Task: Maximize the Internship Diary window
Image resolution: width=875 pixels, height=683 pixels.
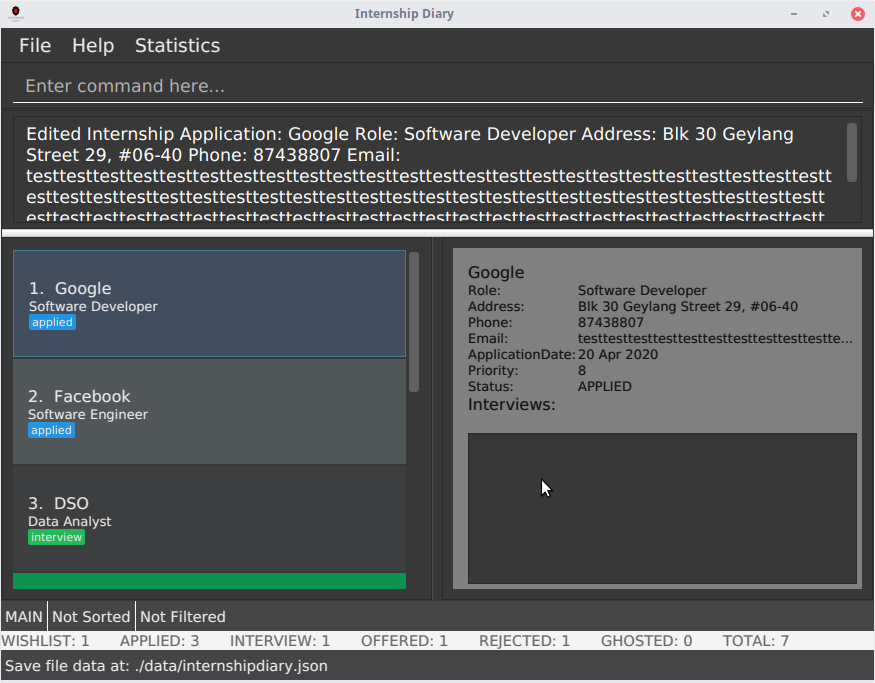Action: (826, 14)
